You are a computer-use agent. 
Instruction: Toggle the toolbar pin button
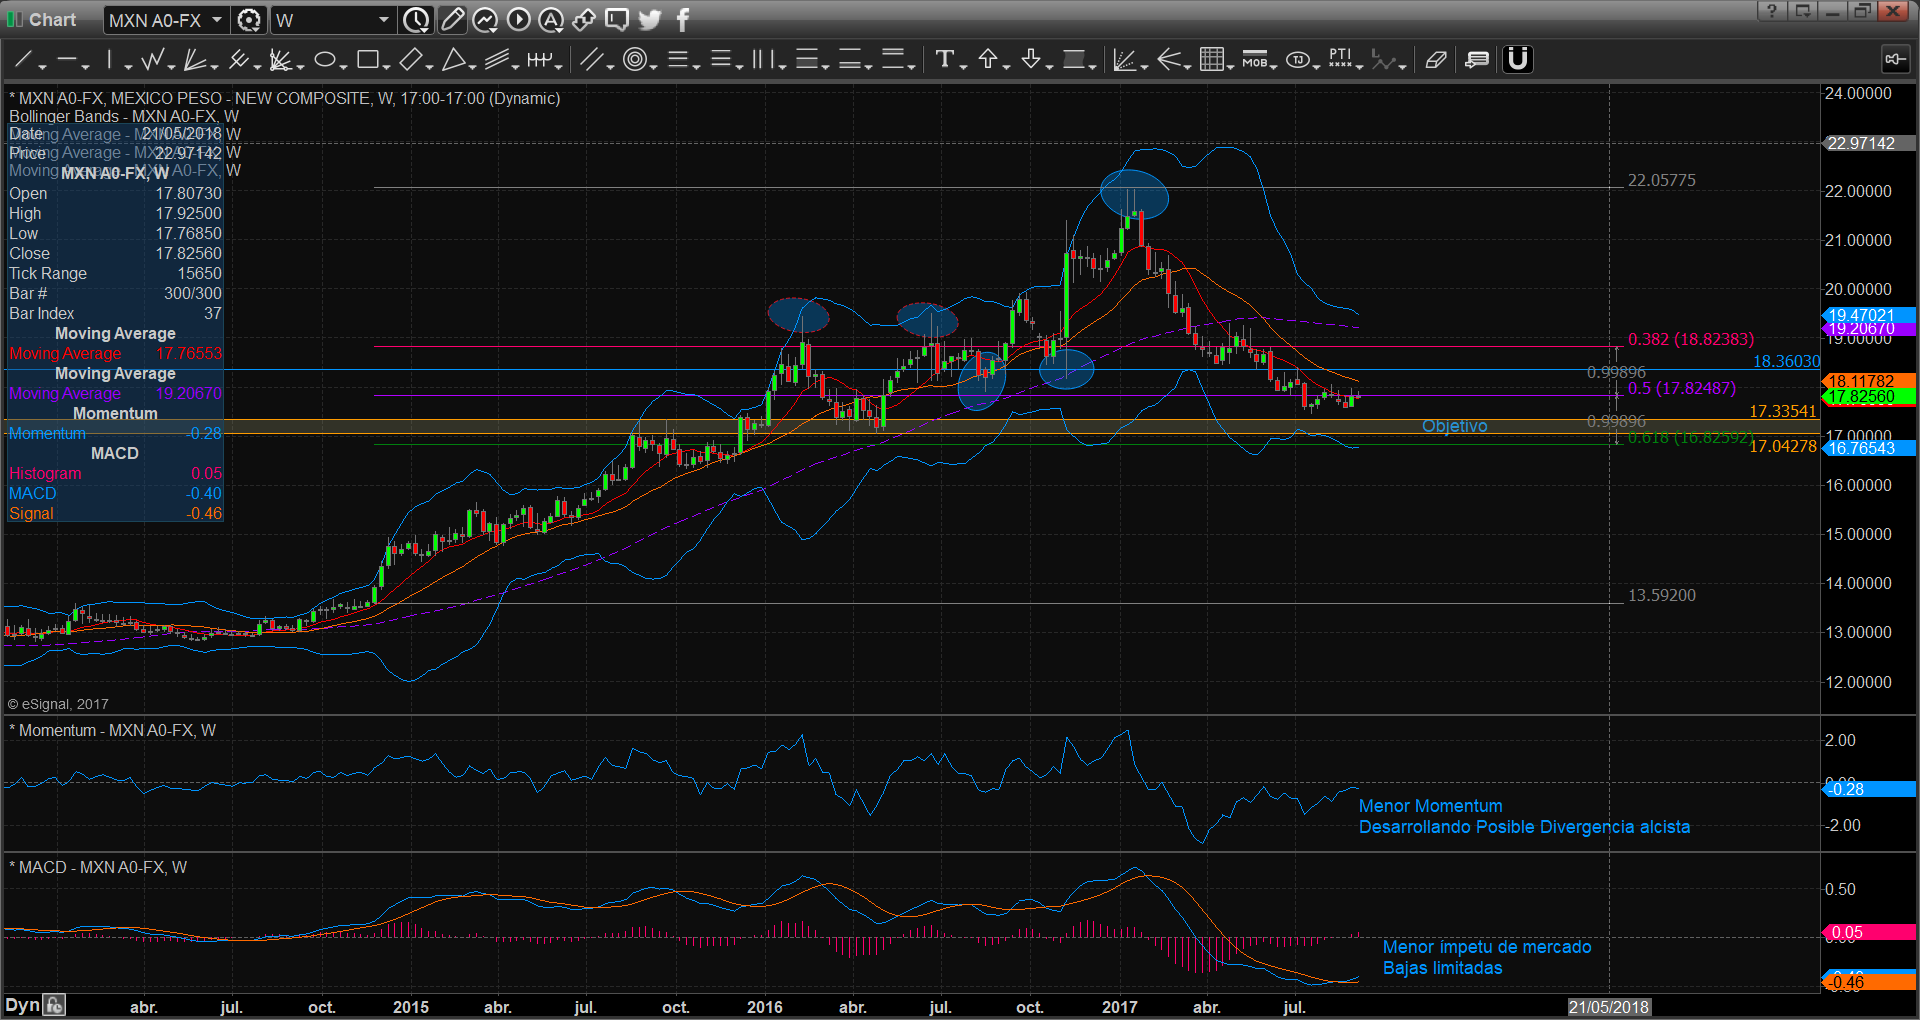(x=1894, y=59)
